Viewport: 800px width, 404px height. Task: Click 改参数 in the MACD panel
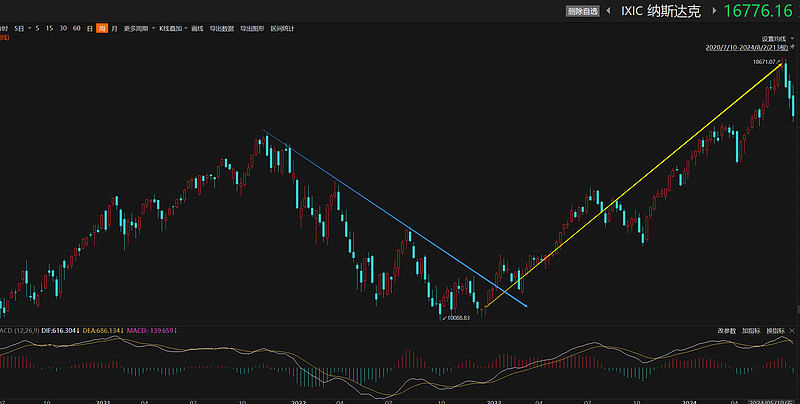tap(726, 330)
